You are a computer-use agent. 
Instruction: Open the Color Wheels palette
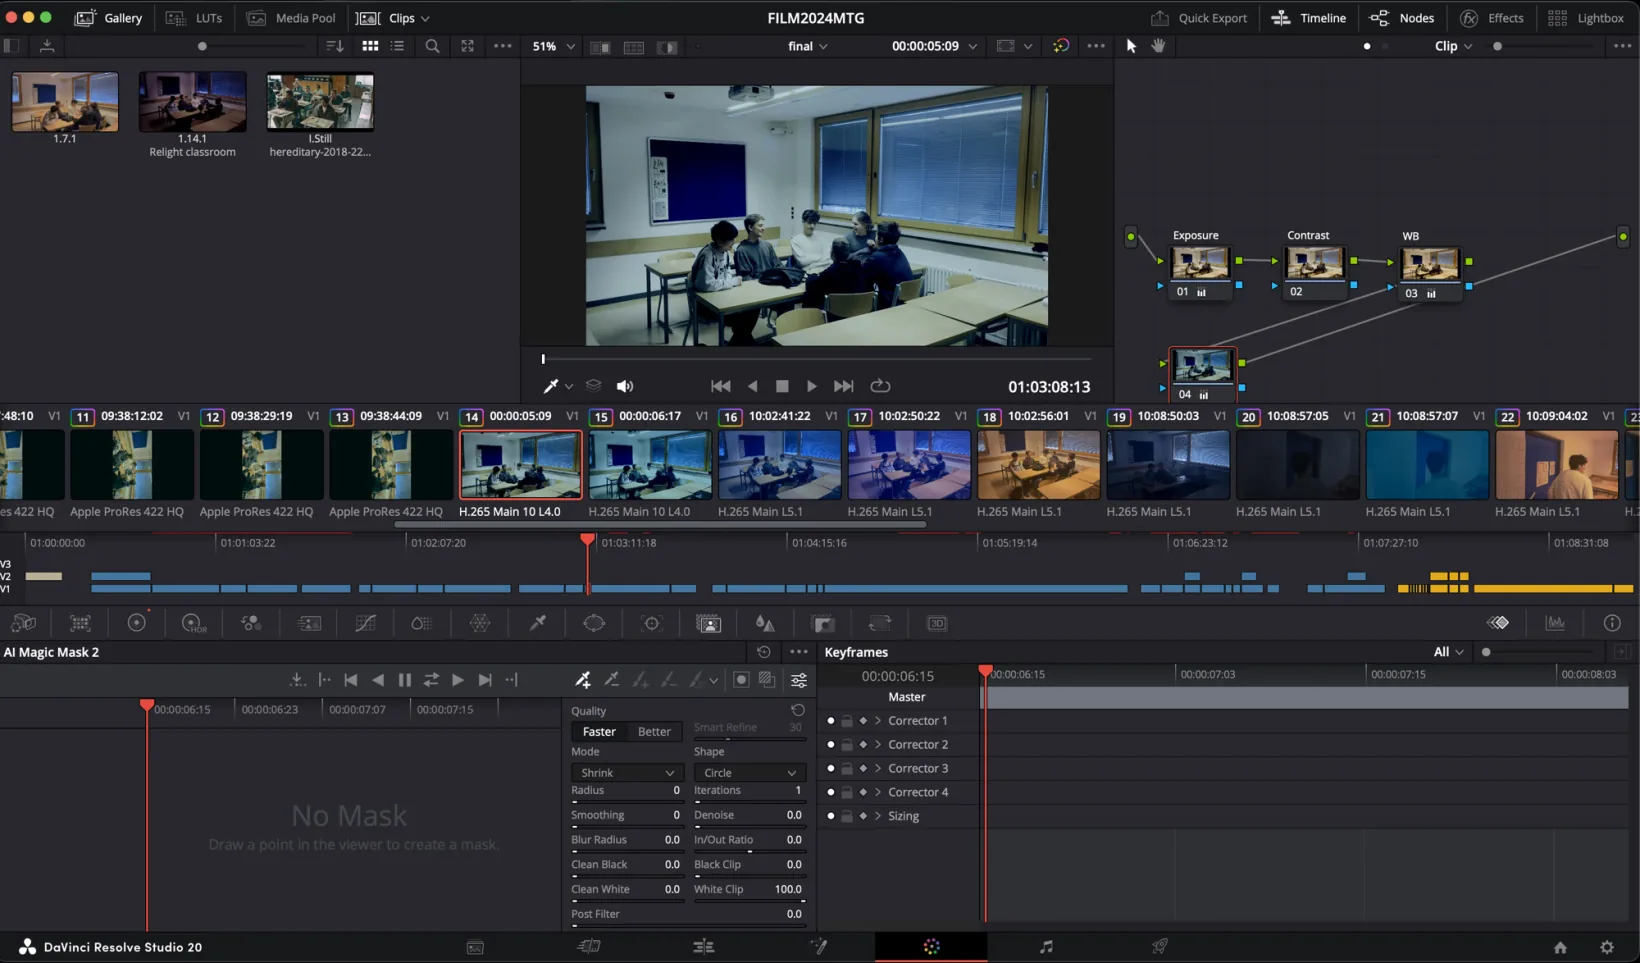(137, 623)
